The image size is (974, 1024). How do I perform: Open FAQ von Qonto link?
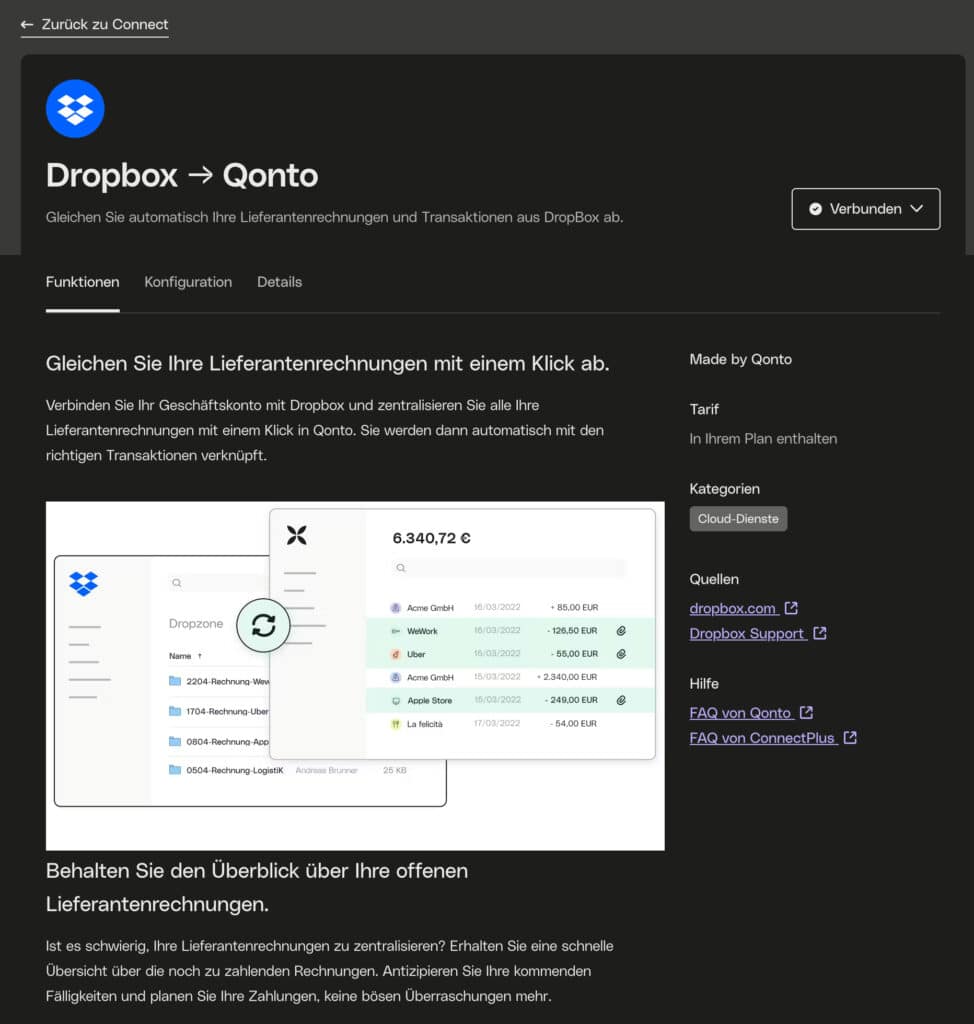point(741,713)
